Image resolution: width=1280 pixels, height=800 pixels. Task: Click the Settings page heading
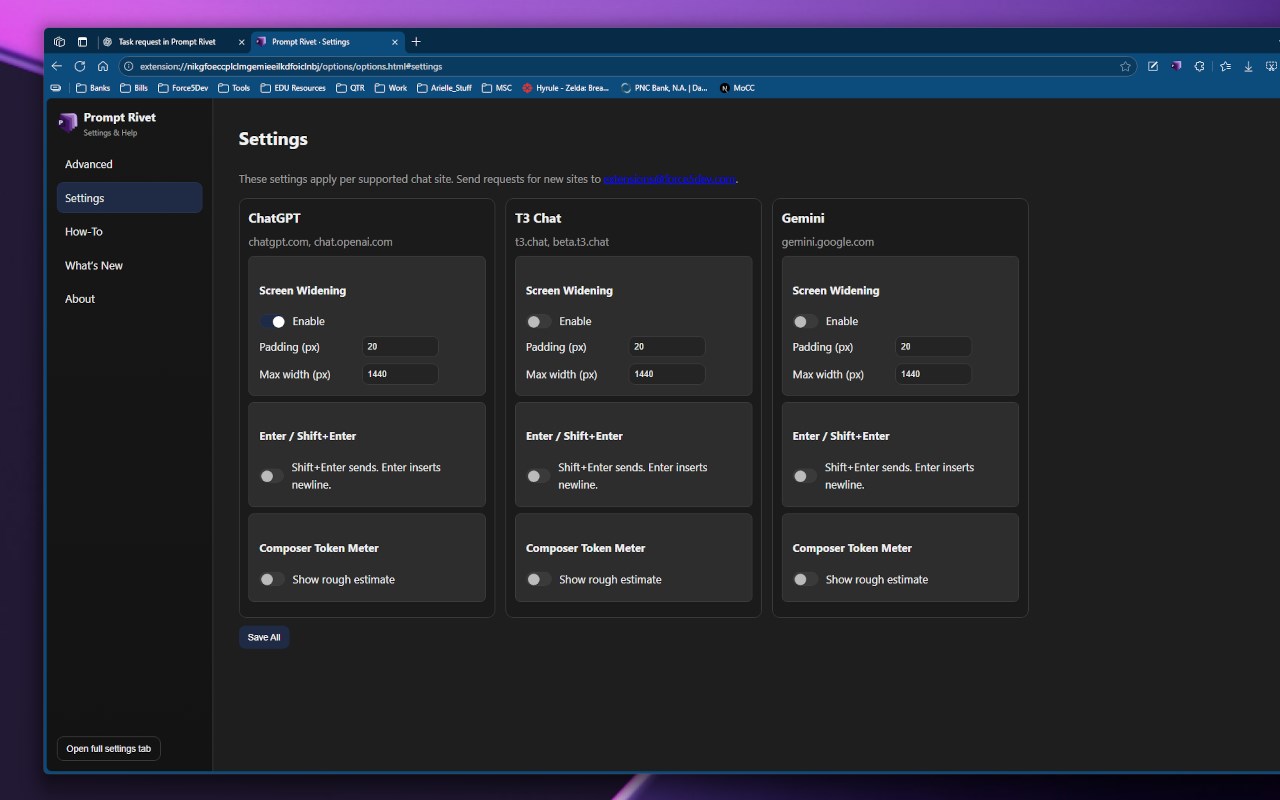273,139
